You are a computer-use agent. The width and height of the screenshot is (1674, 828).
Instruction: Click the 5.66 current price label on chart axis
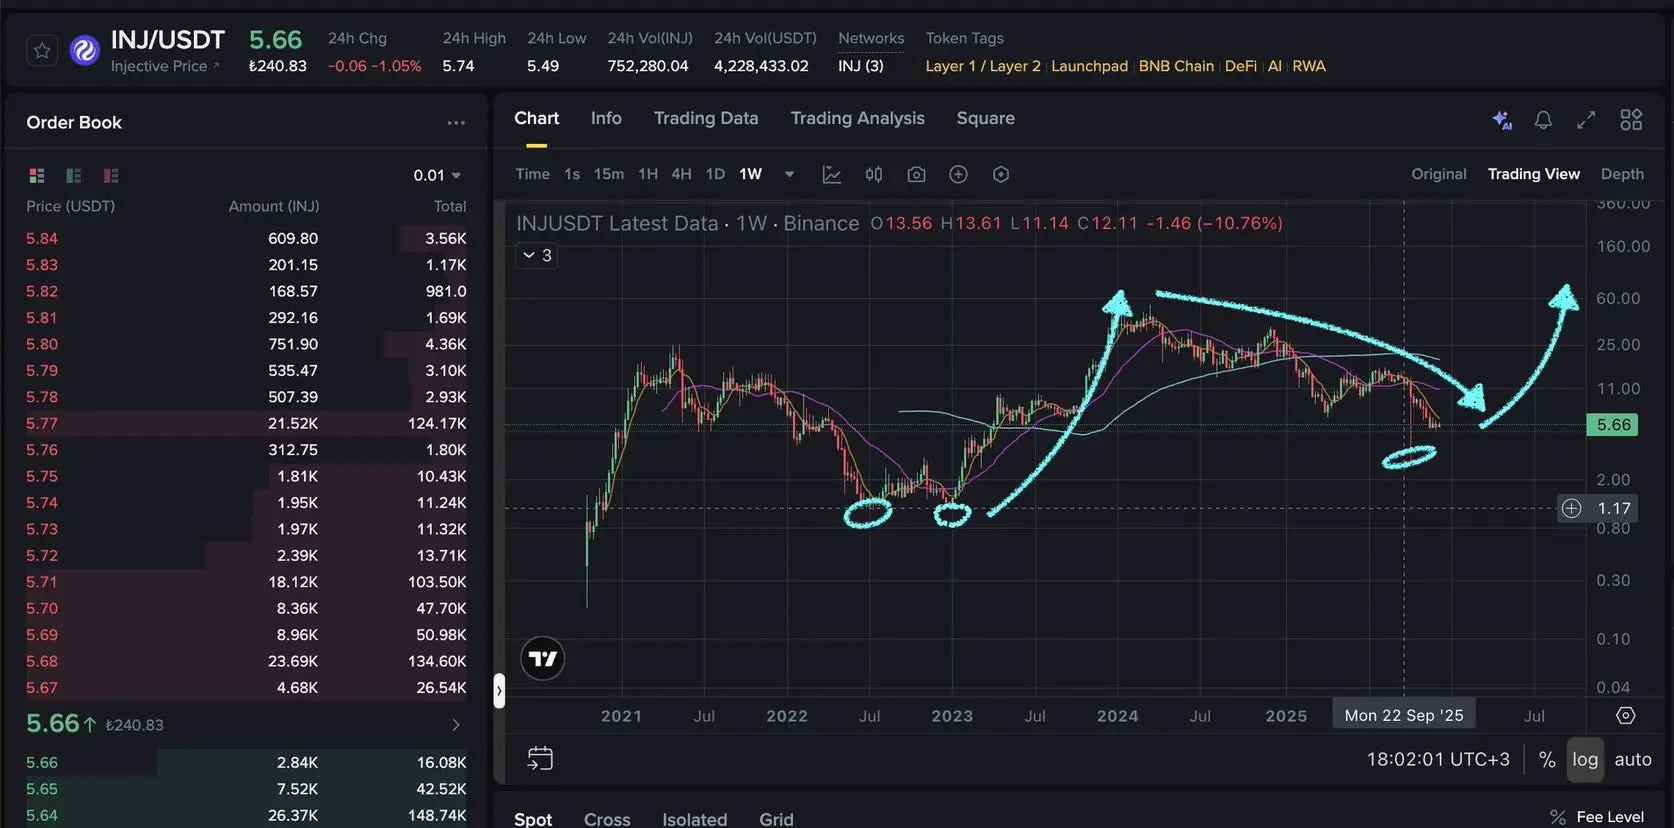(1613, 425)
